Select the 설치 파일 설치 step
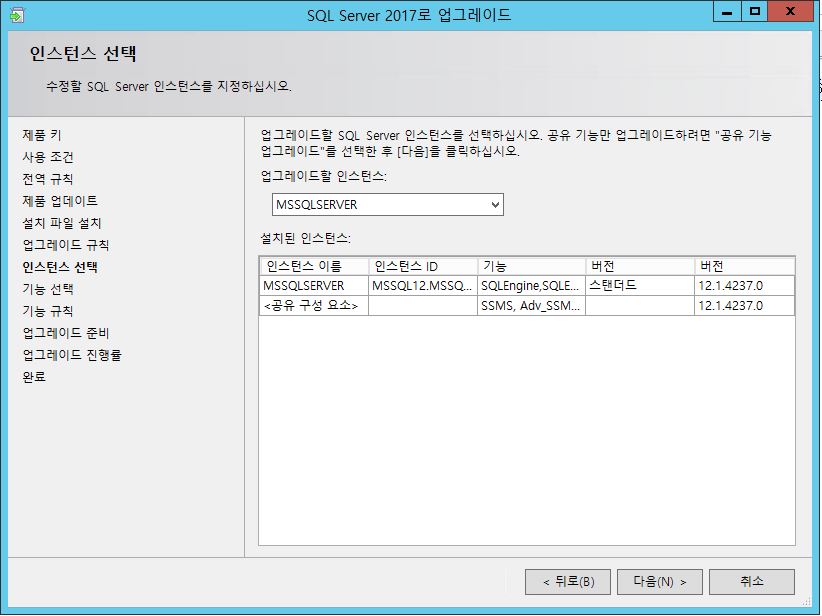Viewport: 822px width, 616px height. tap(62, 223)
